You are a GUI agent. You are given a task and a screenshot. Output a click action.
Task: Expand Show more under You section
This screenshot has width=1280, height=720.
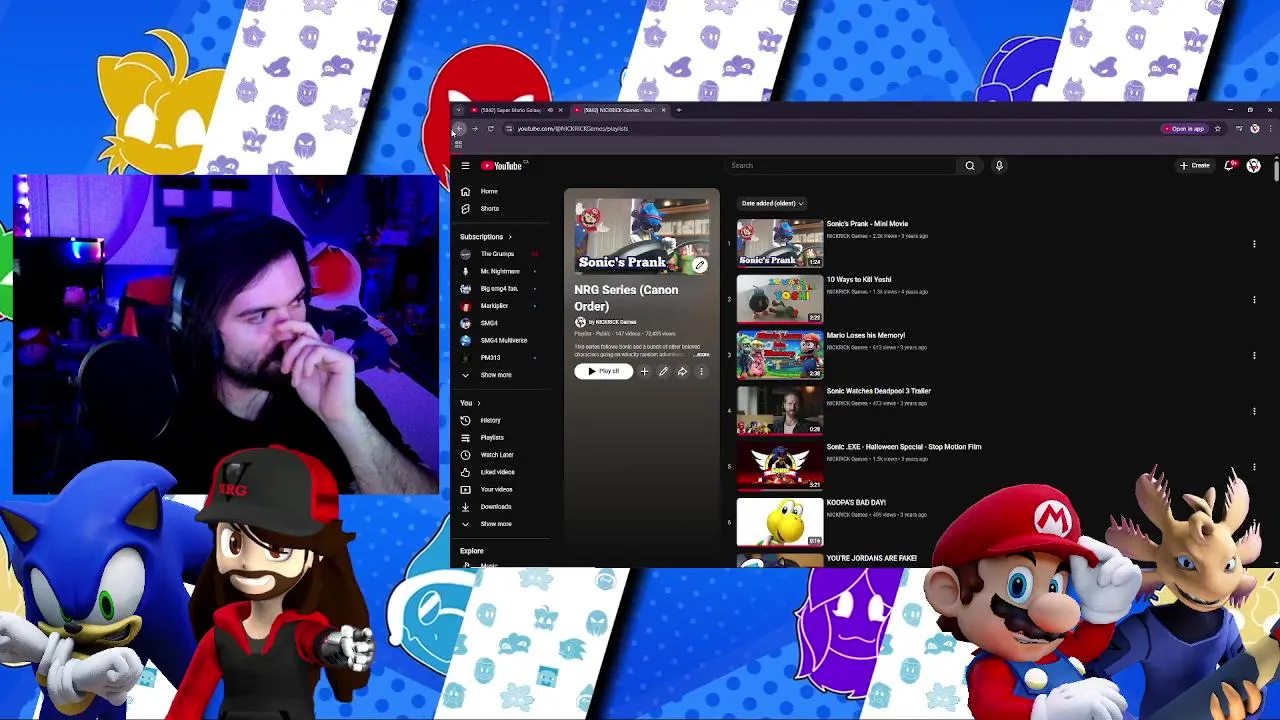496,524
